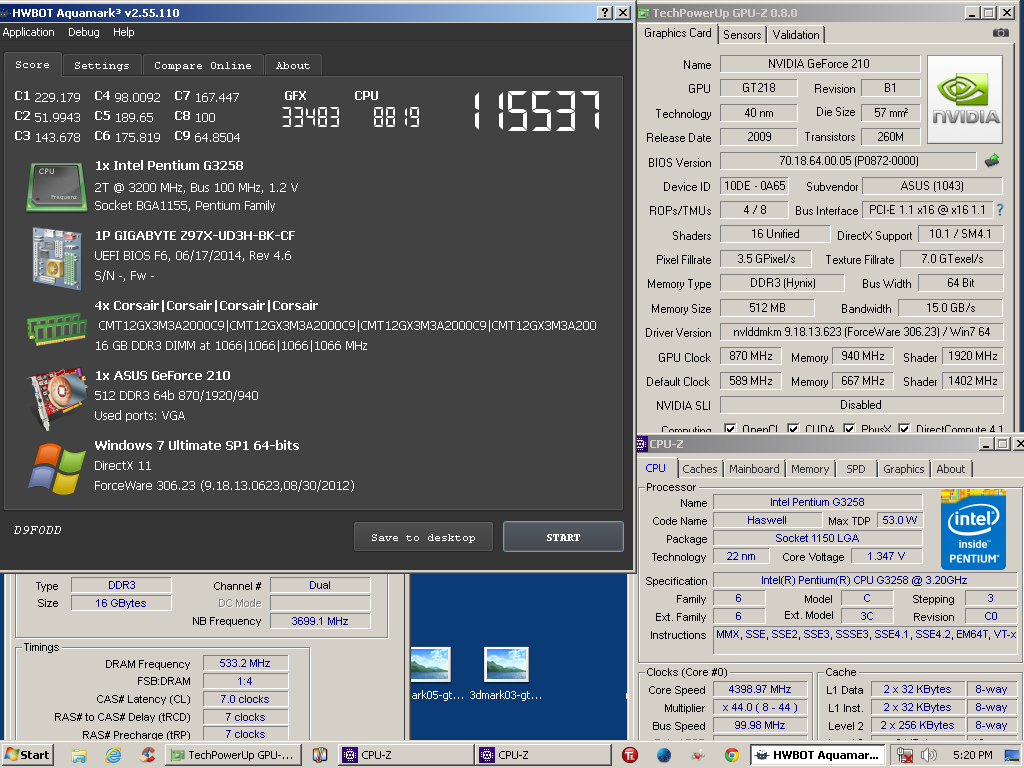Click the camera screenshot icon in GPU-Z
Viewport: 1024px width, 768px height.
pos(1000,33)
